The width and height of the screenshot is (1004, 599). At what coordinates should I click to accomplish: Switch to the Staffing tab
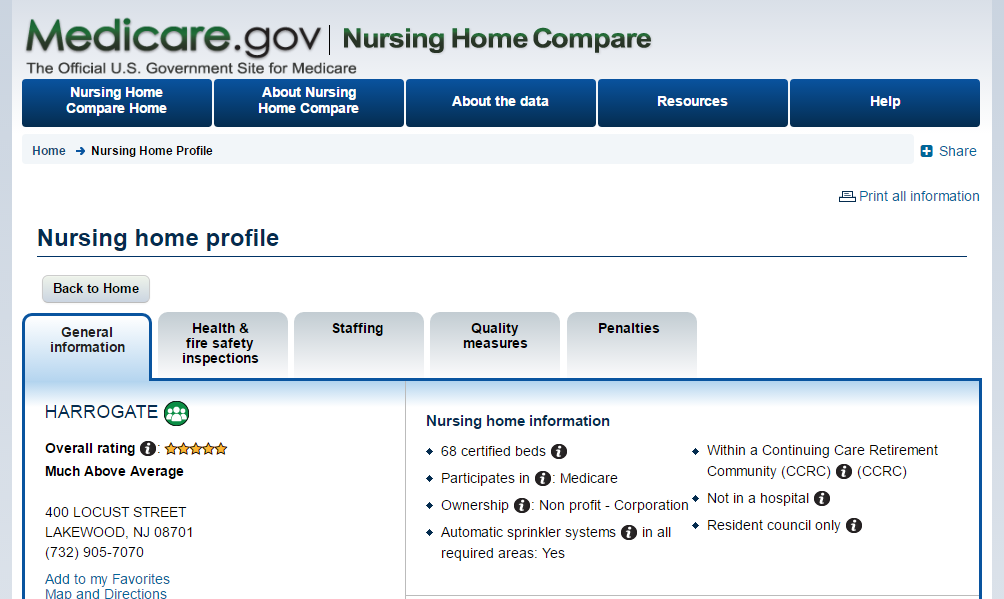pos(357,329)
